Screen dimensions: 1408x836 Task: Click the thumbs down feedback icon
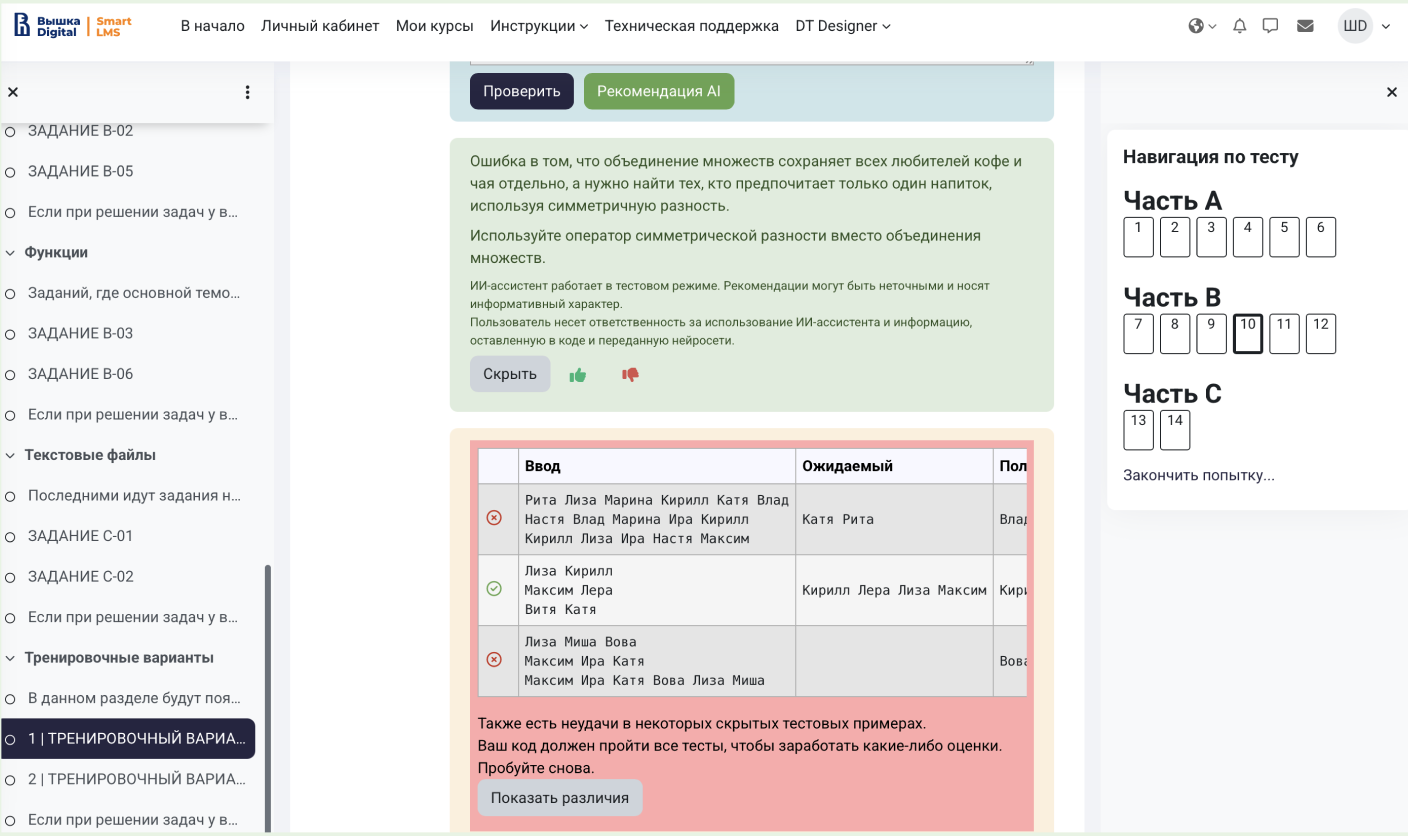click(630, 375)
